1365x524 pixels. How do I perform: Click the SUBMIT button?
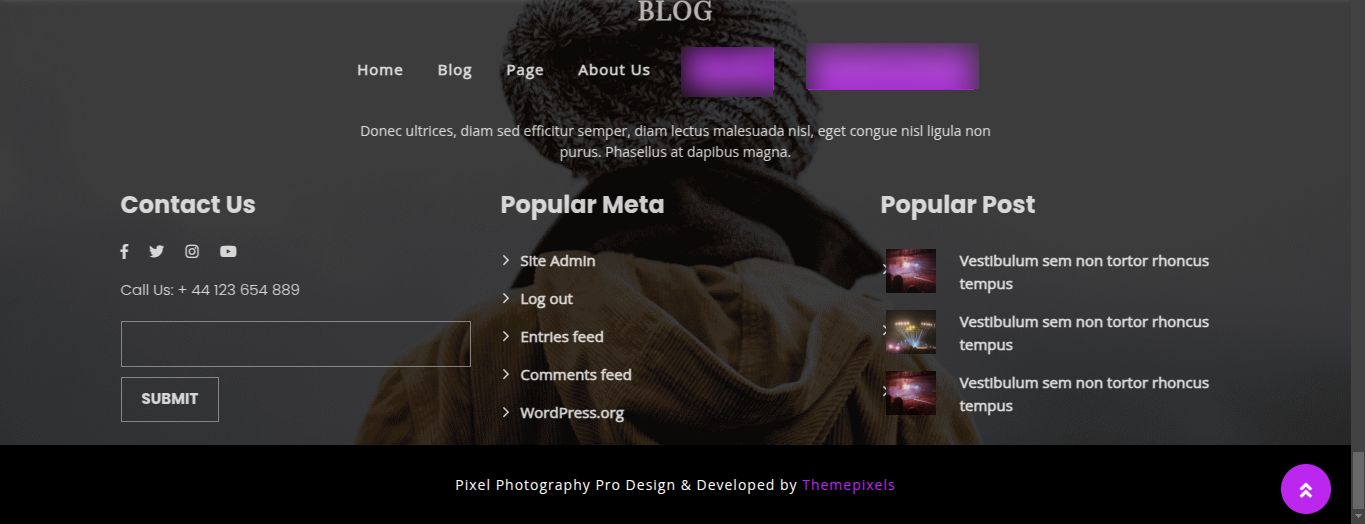[x=170, y=399]
